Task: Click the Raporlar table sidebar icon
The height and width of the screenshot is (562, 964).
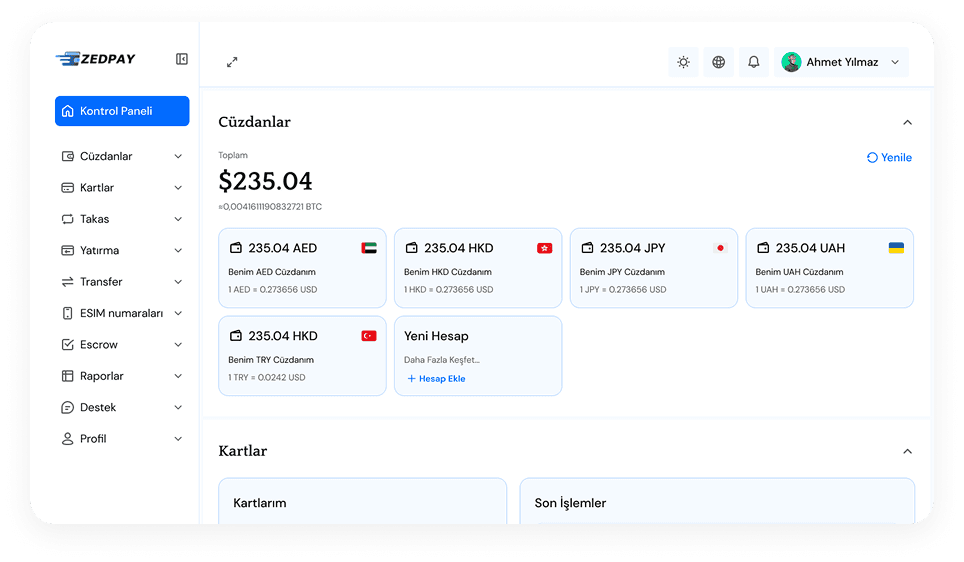Action: coord(68,376)
